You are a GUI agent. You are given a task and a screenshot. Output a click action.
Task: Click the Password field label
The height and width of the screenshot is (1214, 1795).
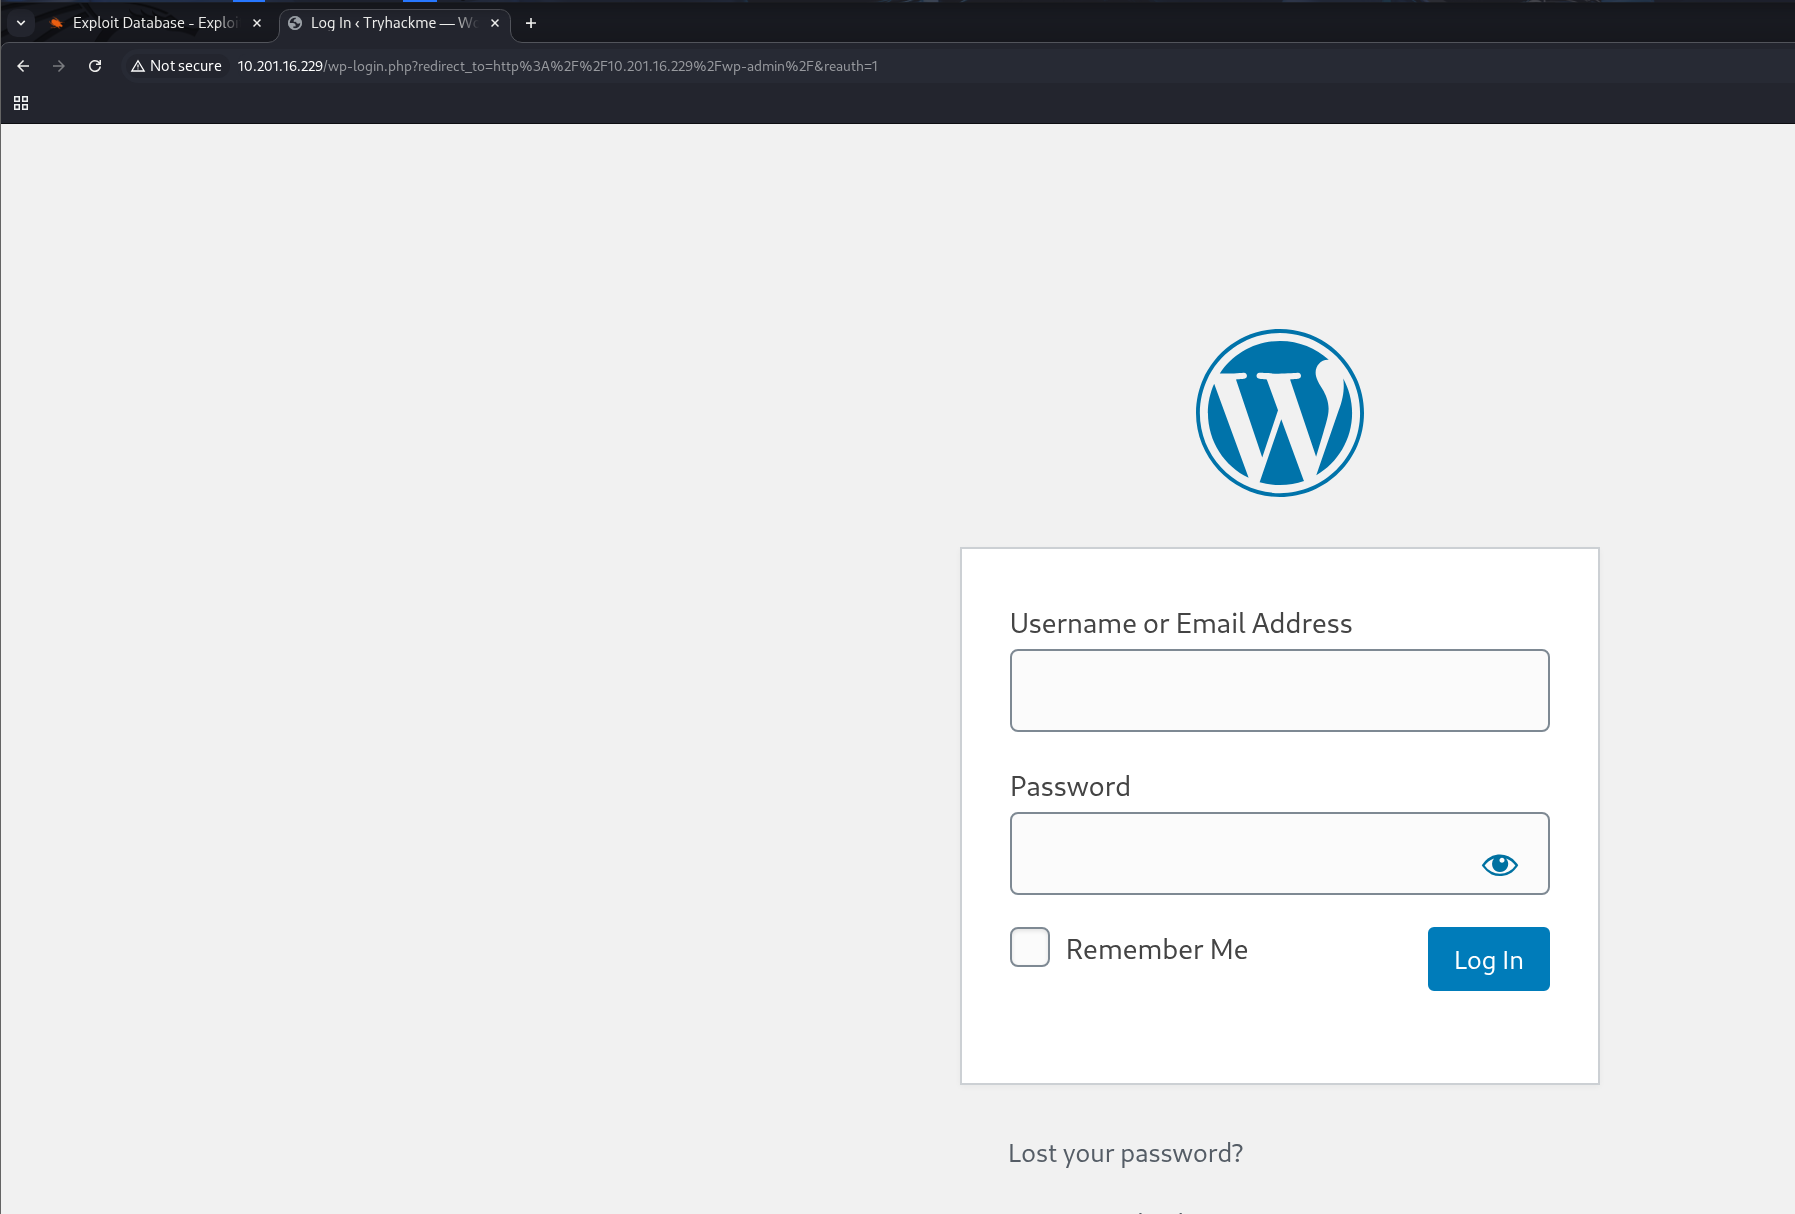1070,786
